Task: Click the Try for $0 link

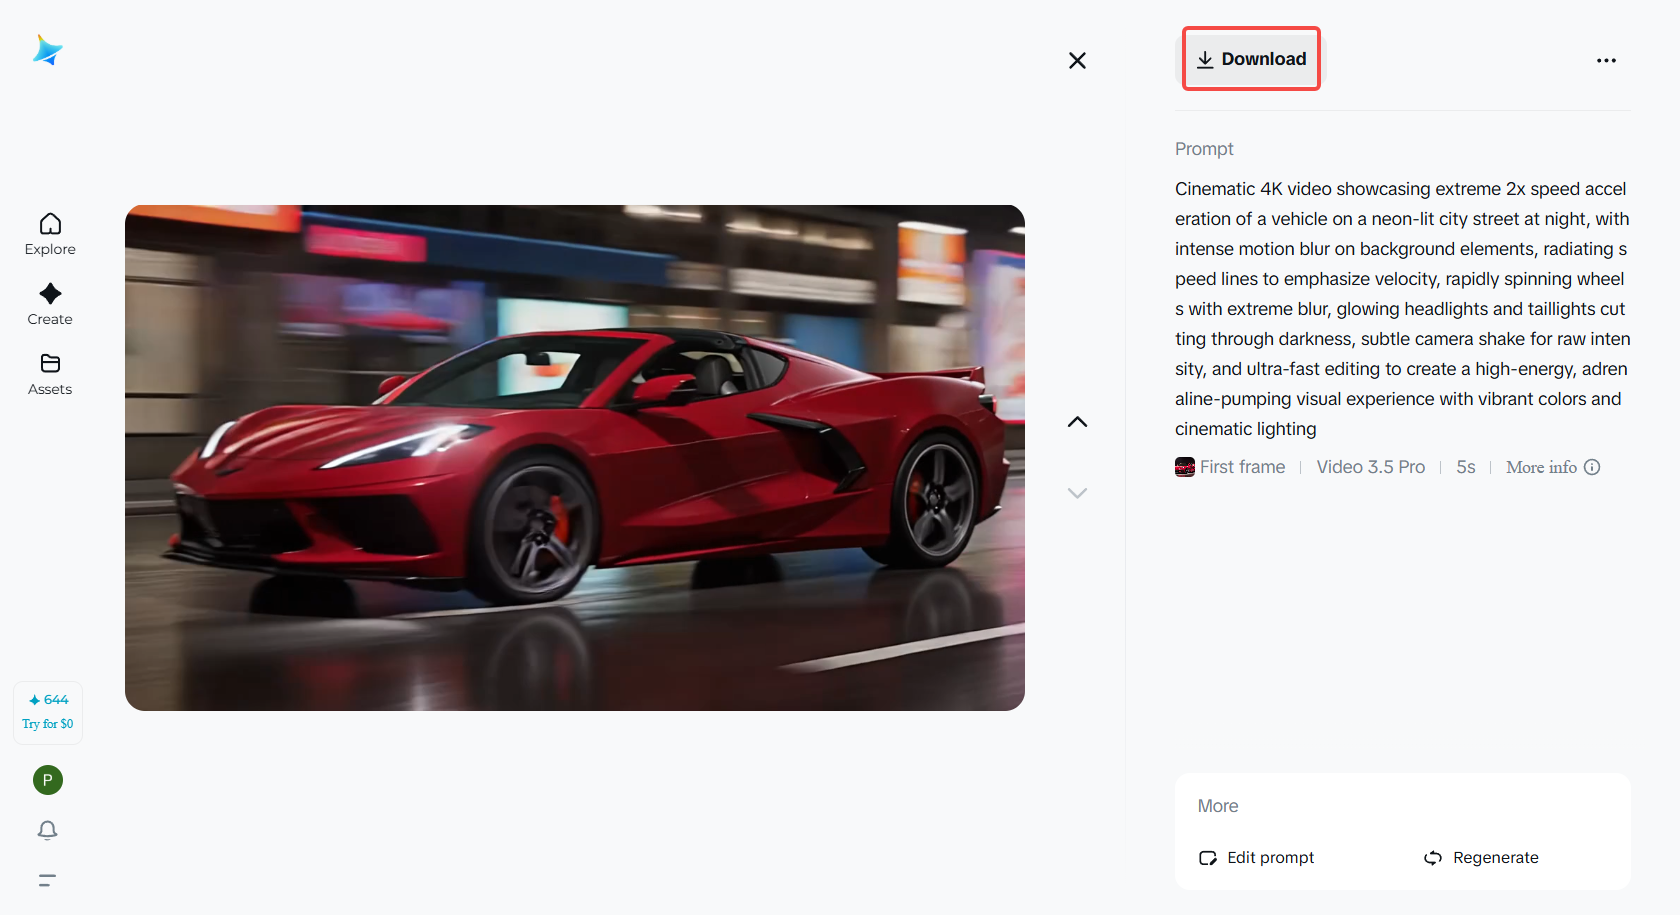Action: 47,723
